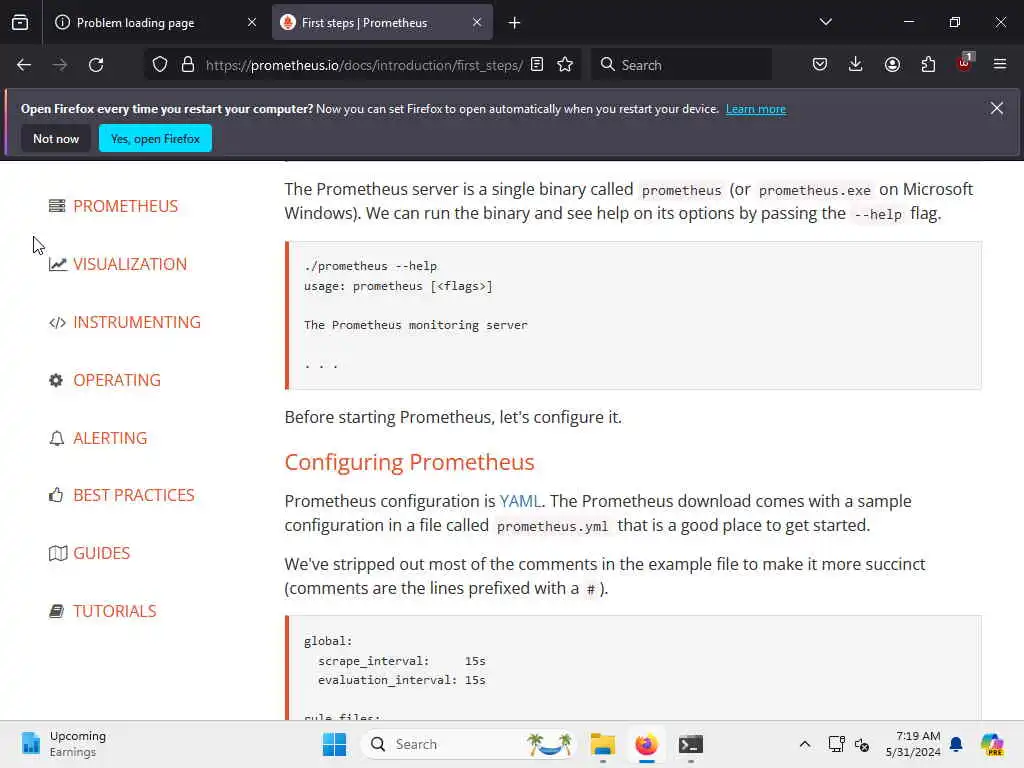The image size is (1024, 768).
Task: Open the Upcoming Earnings widget
Action: coord(63,744)
